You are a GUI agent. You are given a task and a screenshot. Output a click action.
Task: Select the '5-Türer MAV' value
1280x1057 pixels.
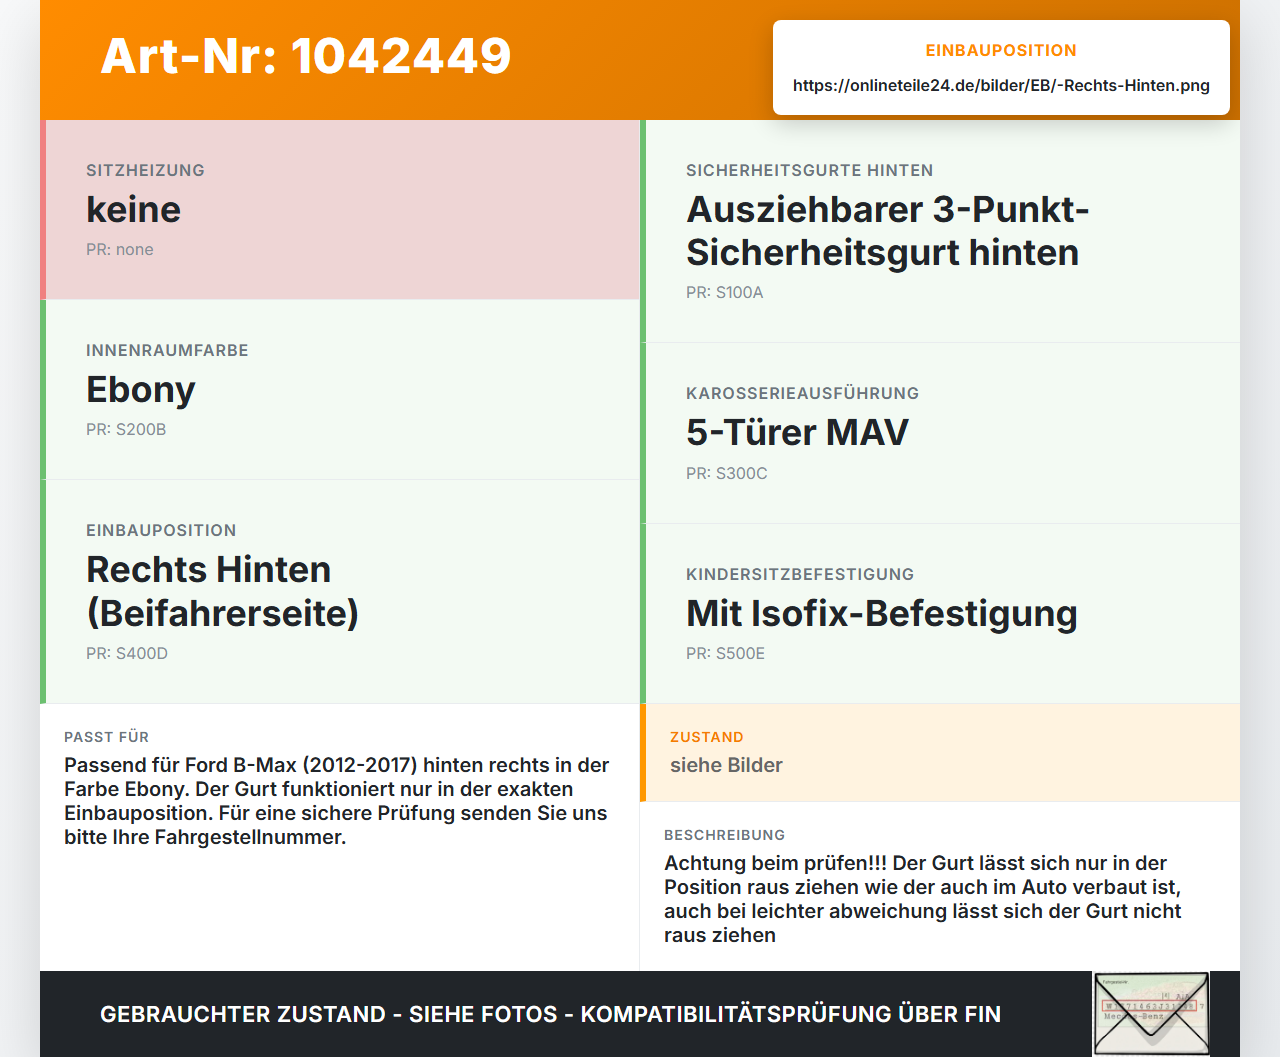(797, 433)
